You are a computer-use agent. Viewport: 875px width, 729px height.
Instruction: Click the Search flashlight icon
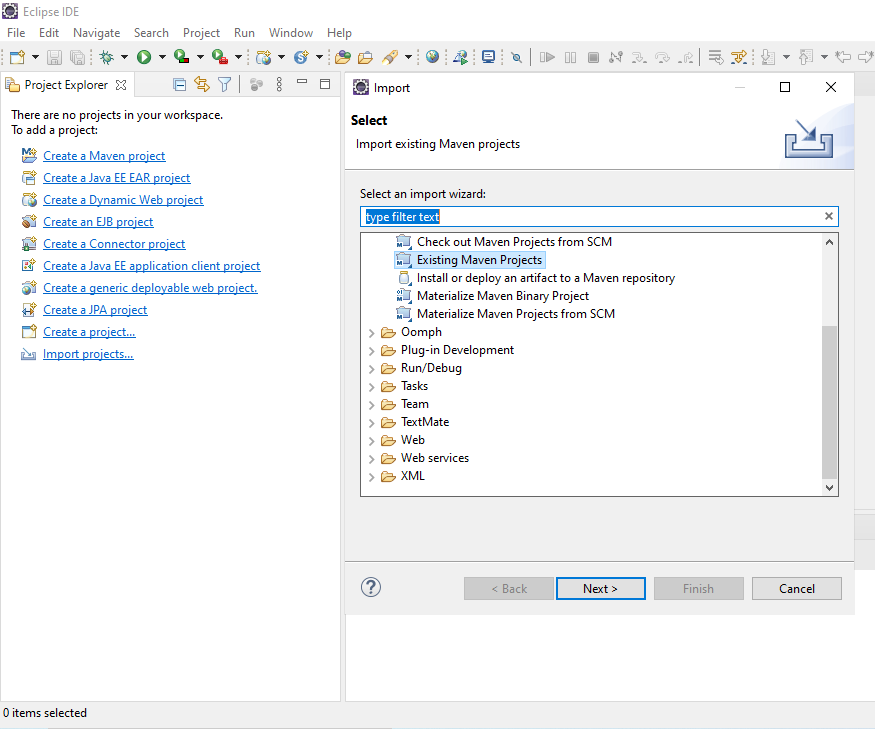[x=390, y=57]
